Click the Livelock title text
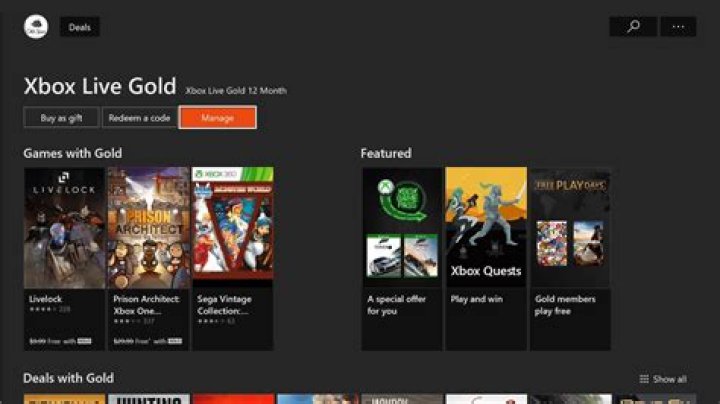 click(48, 298)
